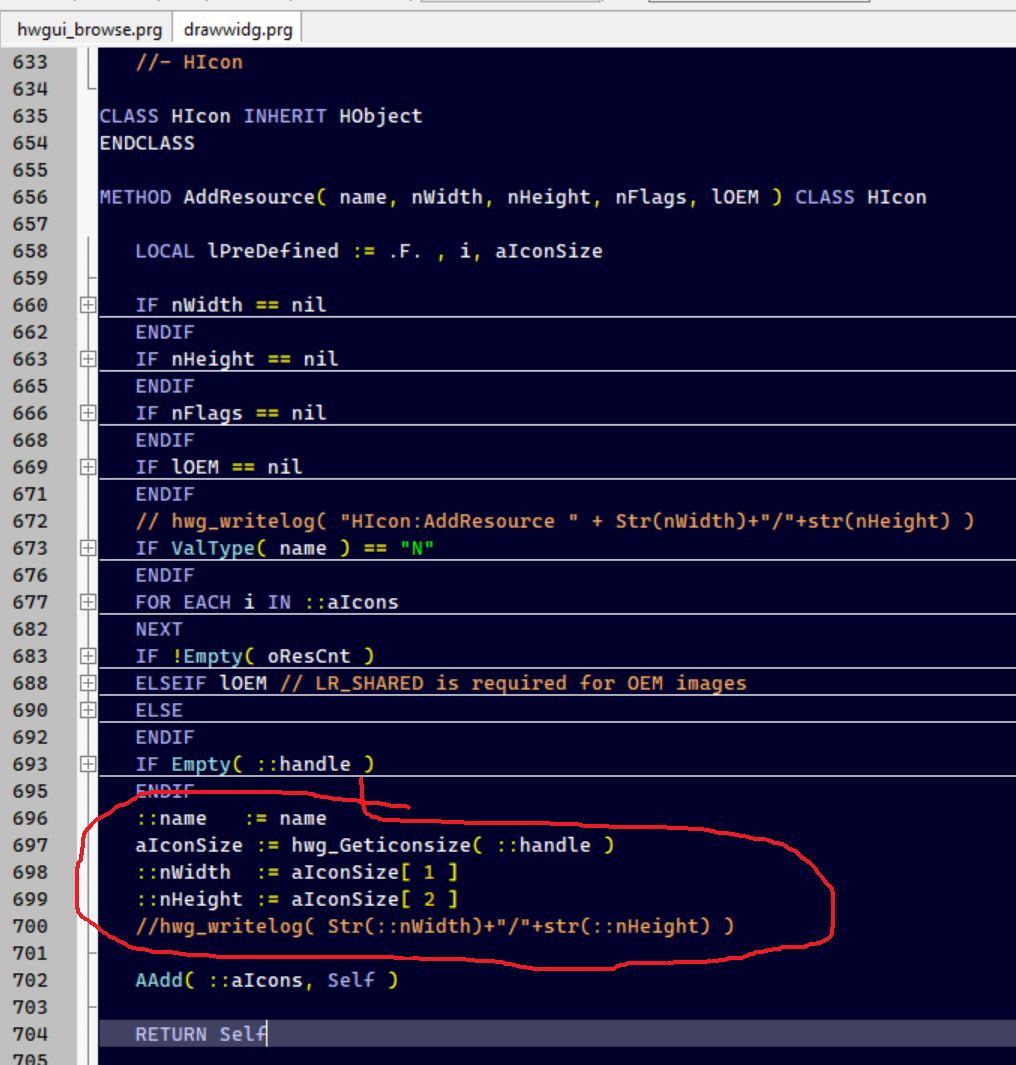
Task: Switch to the hwgui_browse.prg tab
Action: (88, 31)
